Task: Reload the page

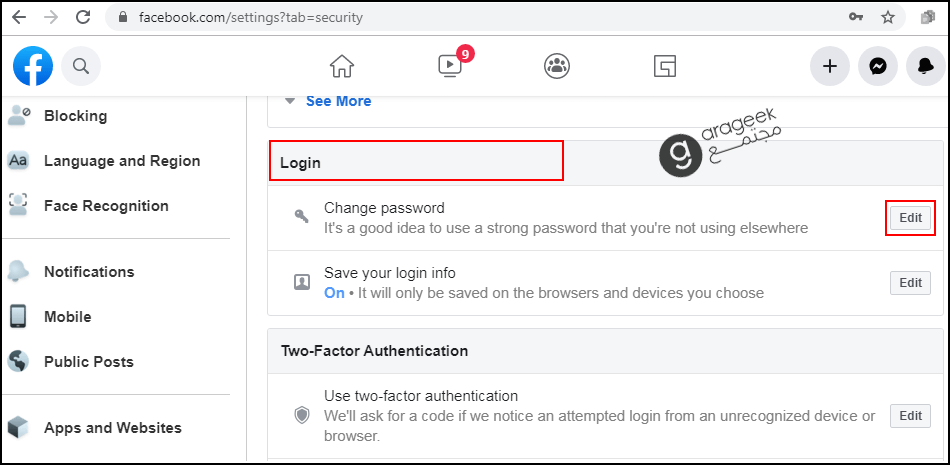Action: [x=82, y=17]
